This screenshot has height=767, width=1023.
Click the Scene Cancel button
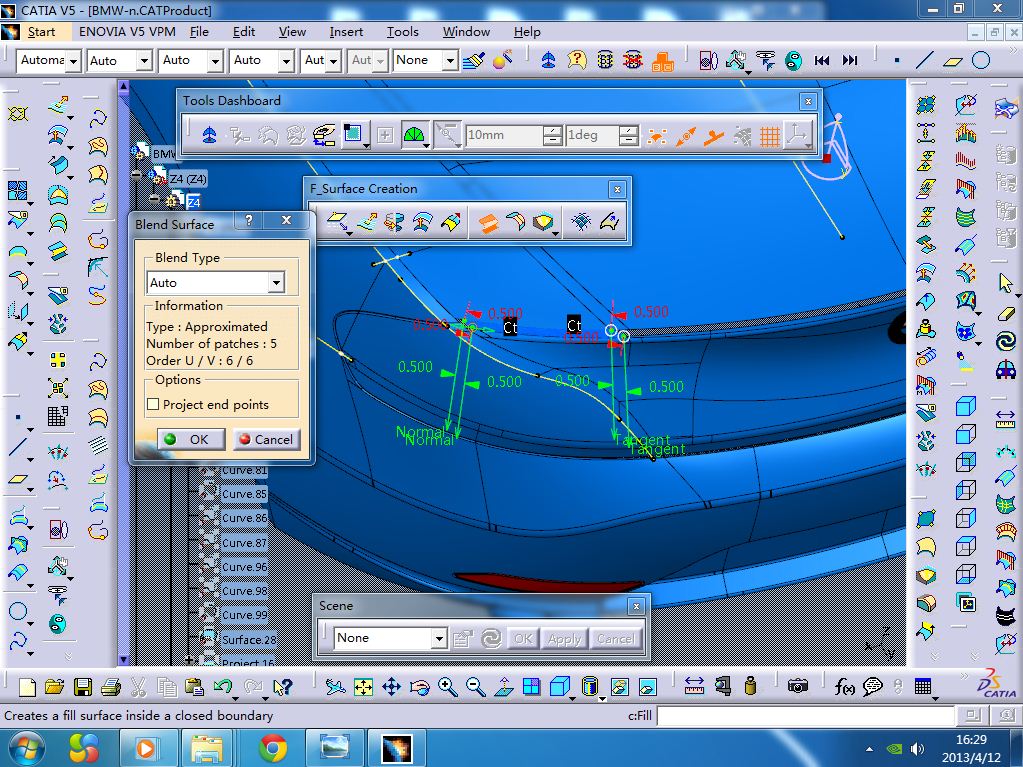pyautogui.click(x=615, y=639)
